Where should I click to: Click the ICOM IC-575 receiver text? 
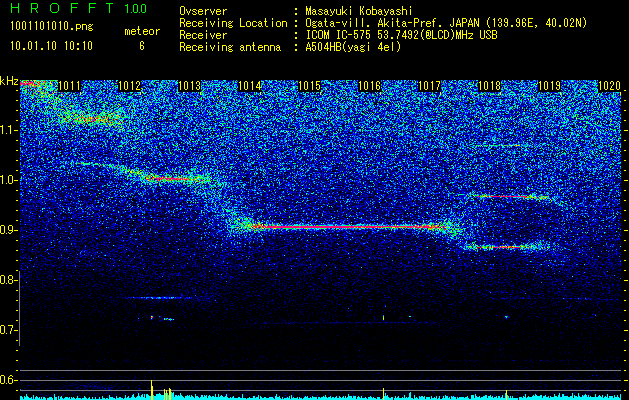pos(401,35)
